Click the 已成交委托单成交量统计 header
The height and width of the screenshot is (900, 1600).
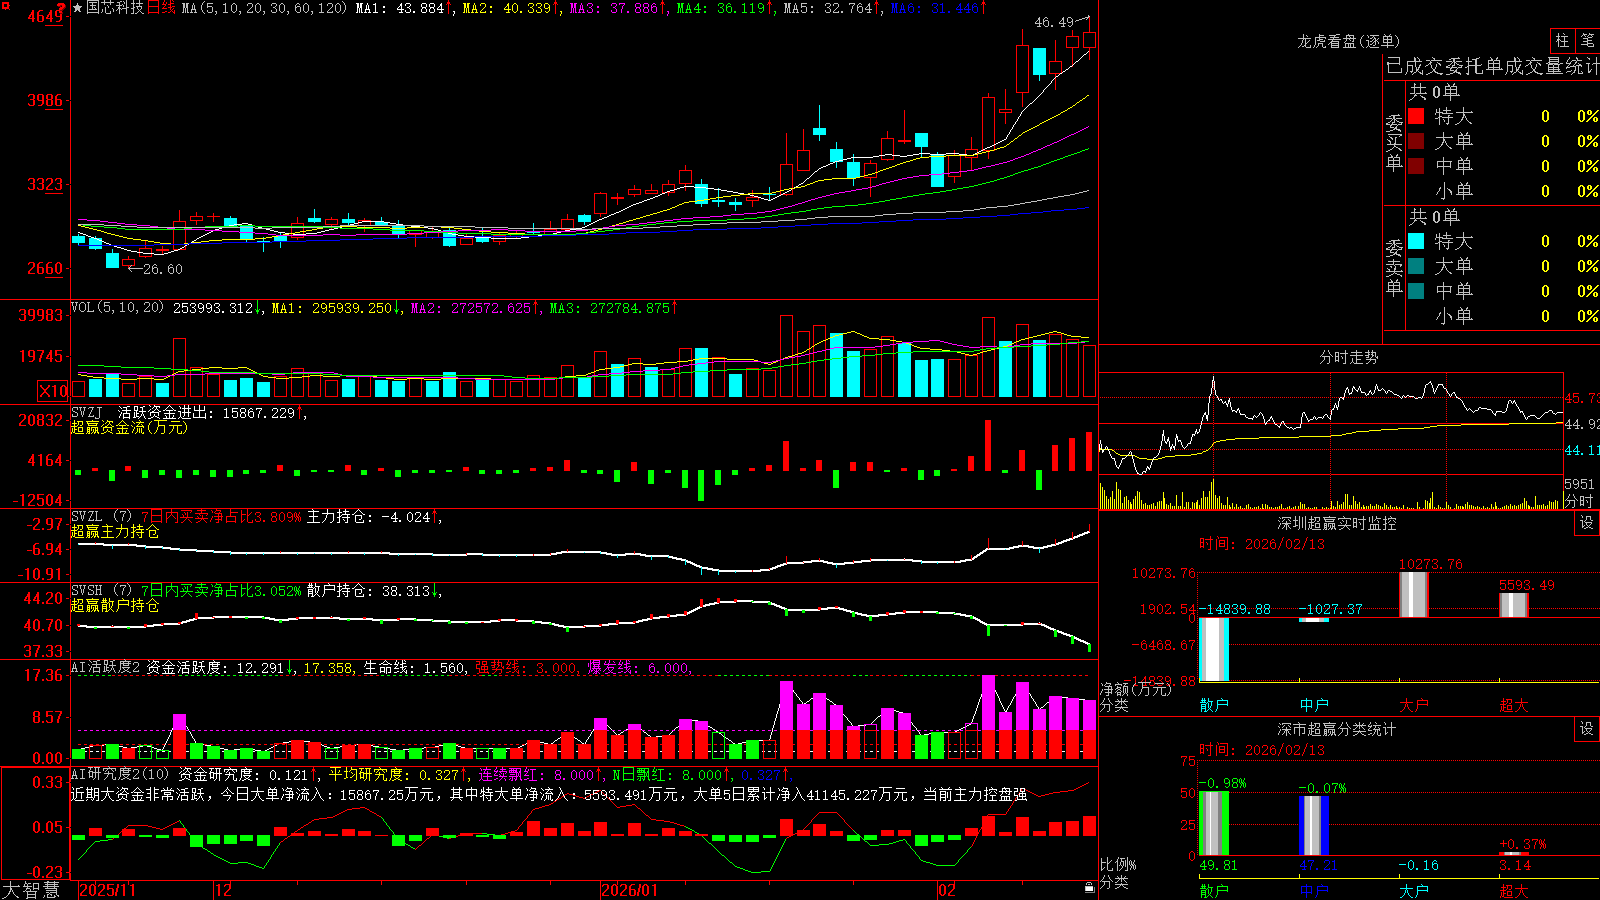pos(1492,66)
